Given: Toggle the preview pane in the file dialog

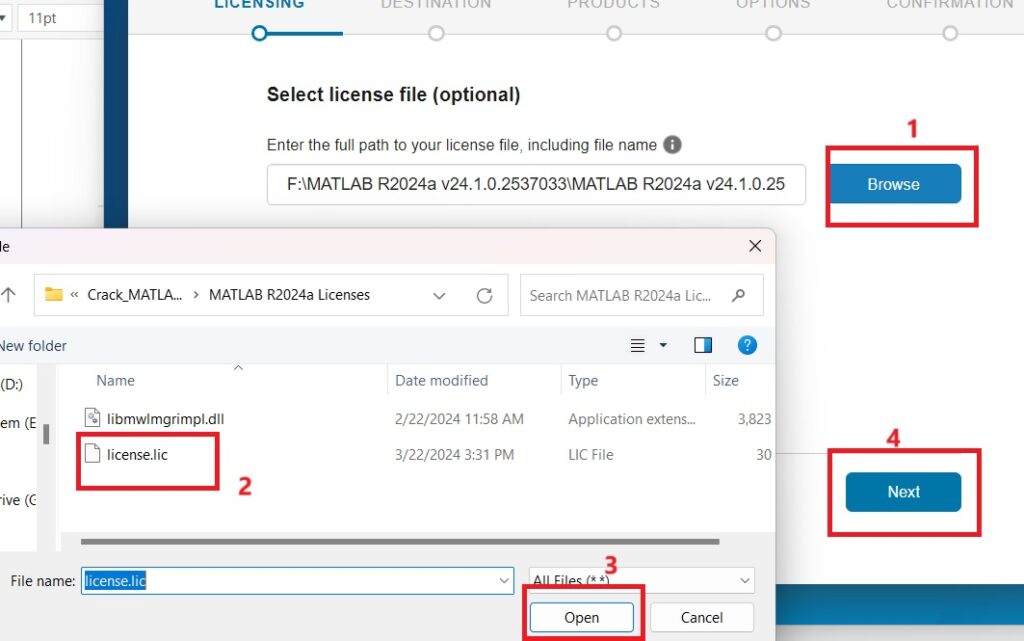Looking at the screenshot, I should pos(702,345).
